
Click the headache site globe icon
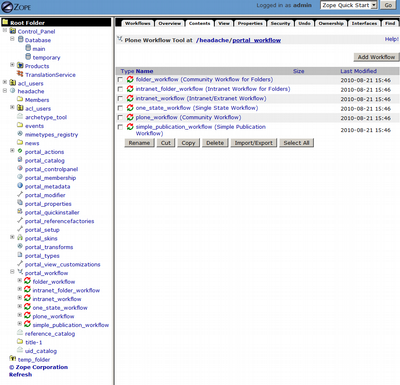click(13, 91)
